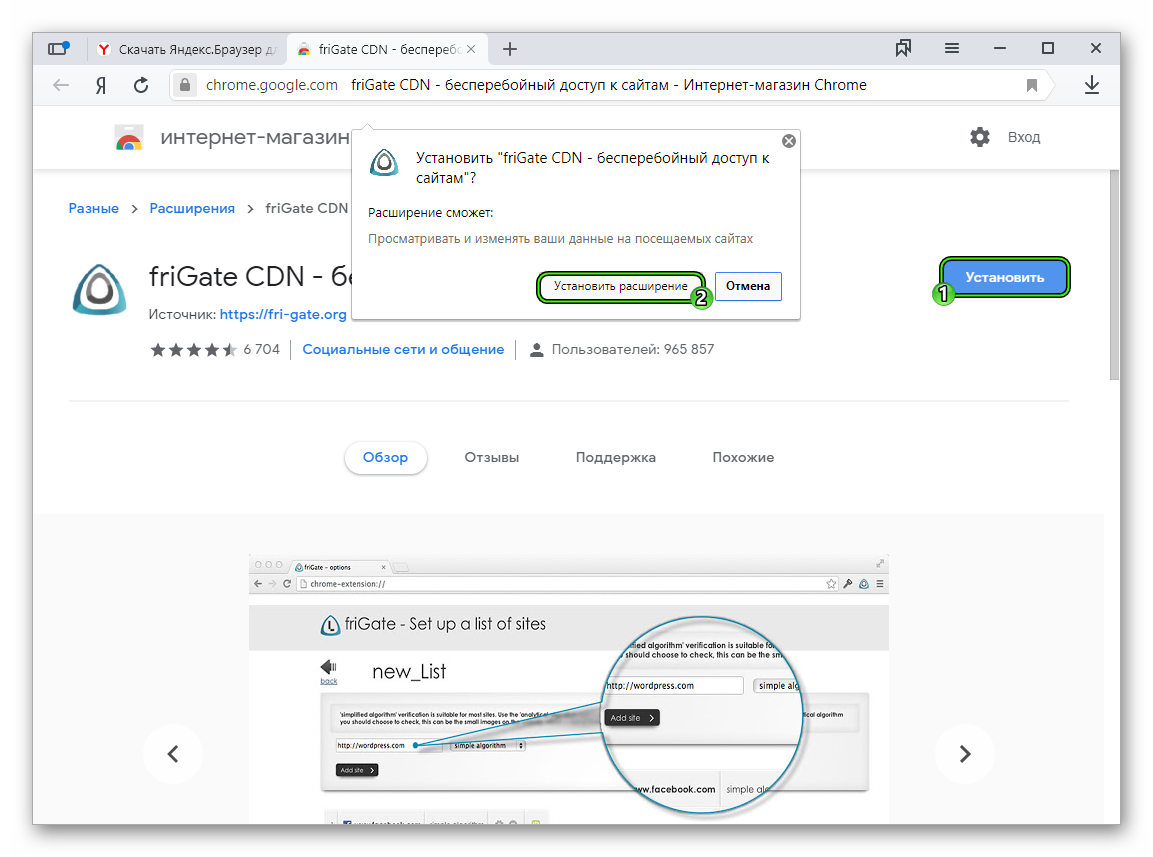Show next screenshot with right chevron

pos(965,753)
